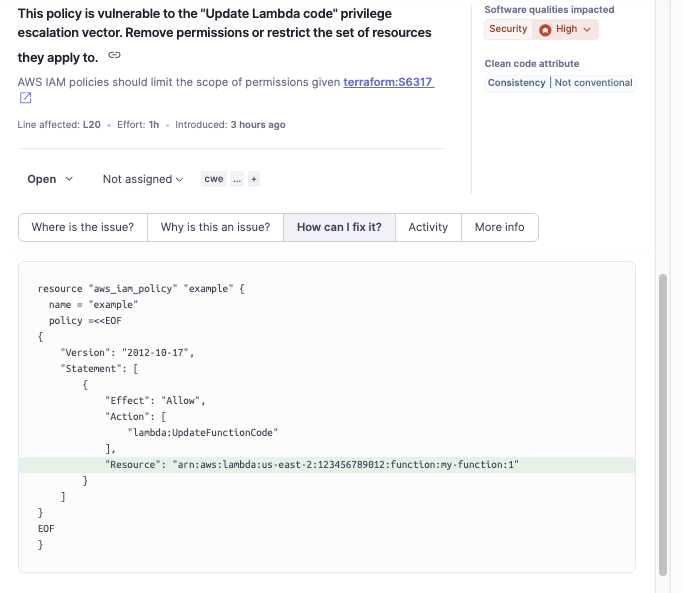The image size is (682, 593).
Task: Click the High severity indicator icon
Action: point(545,29)
